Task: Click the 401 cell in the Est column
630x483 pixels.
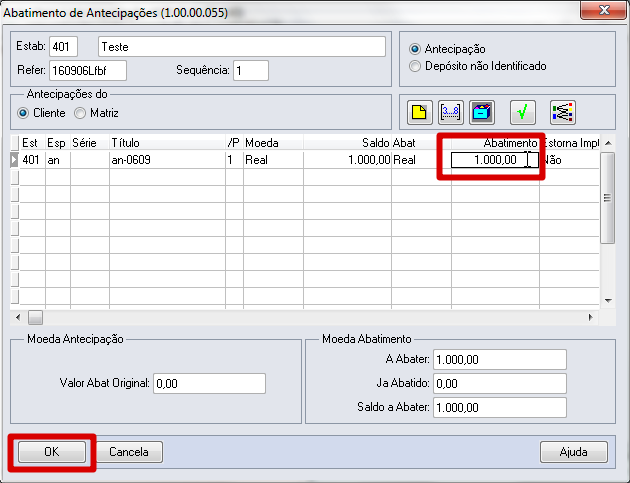Action: click(x=33, y=160)
